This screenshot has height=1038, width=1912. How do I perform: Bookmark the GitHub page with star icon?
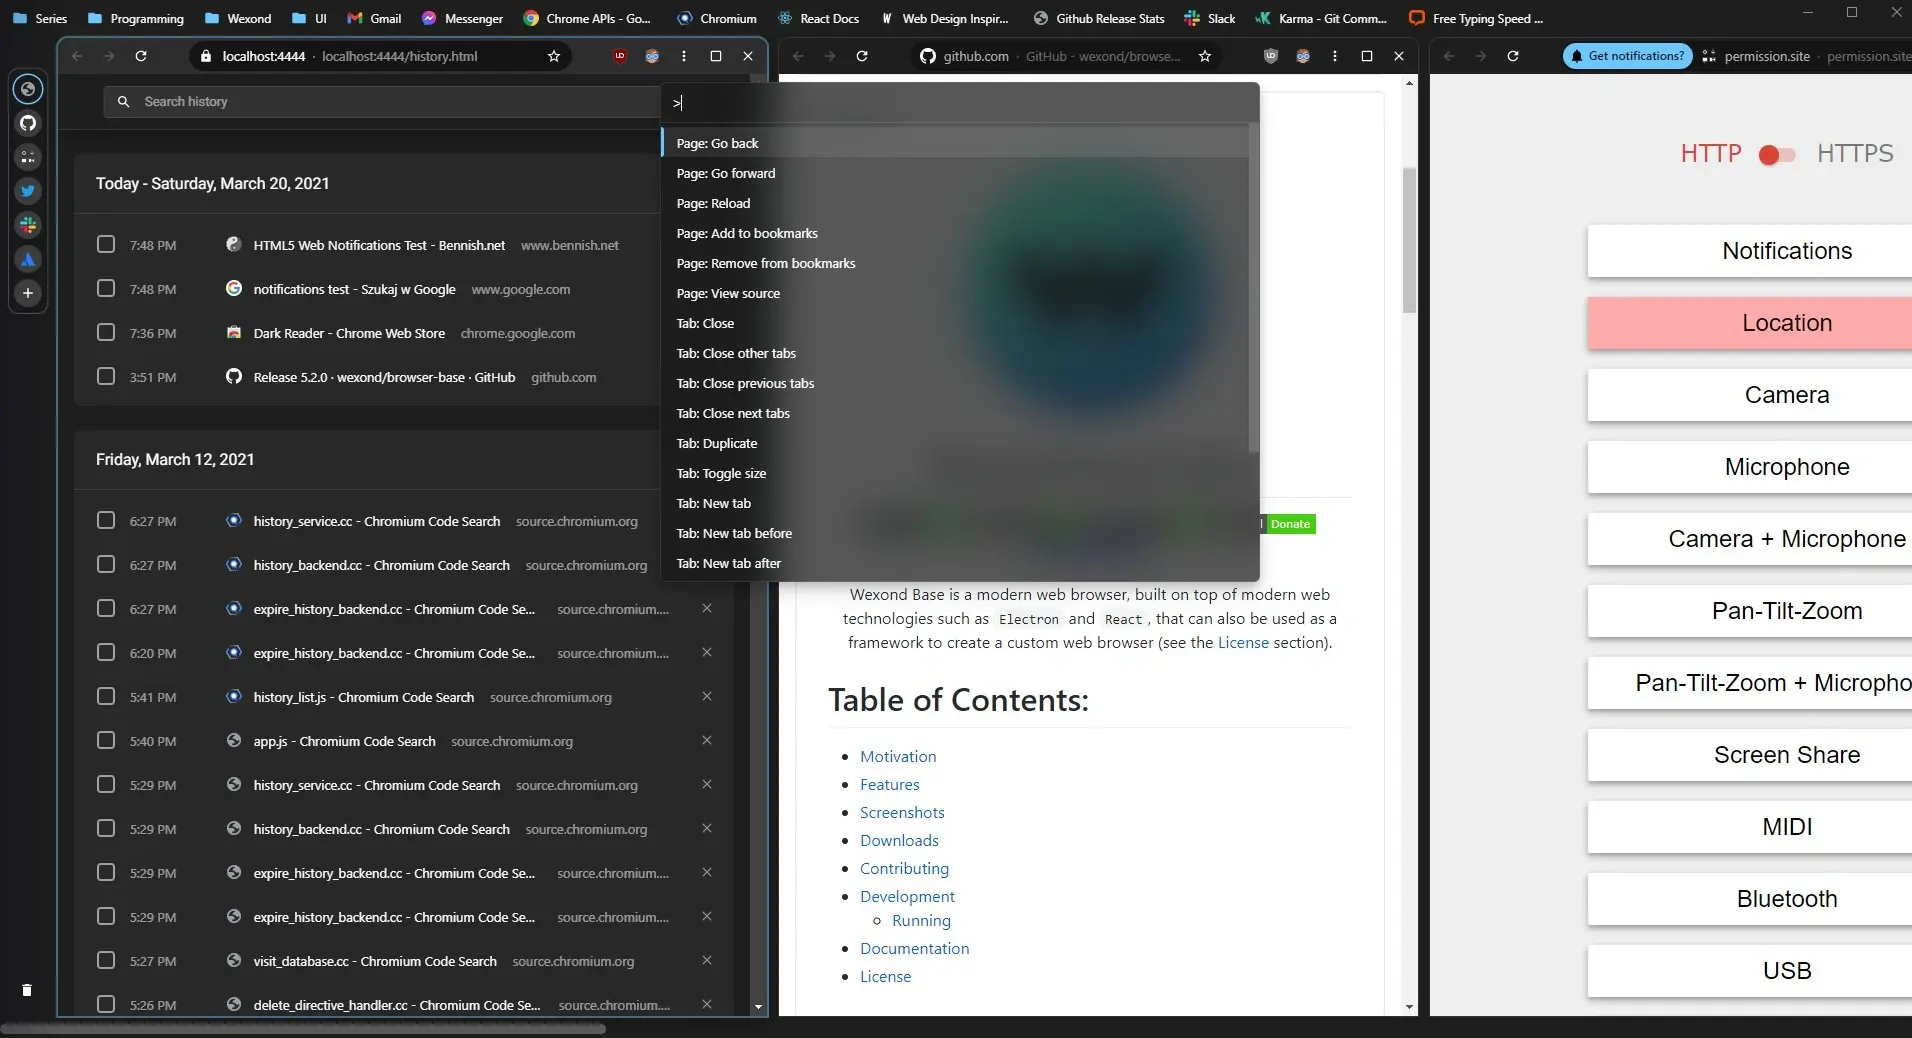click(1205, 56)
